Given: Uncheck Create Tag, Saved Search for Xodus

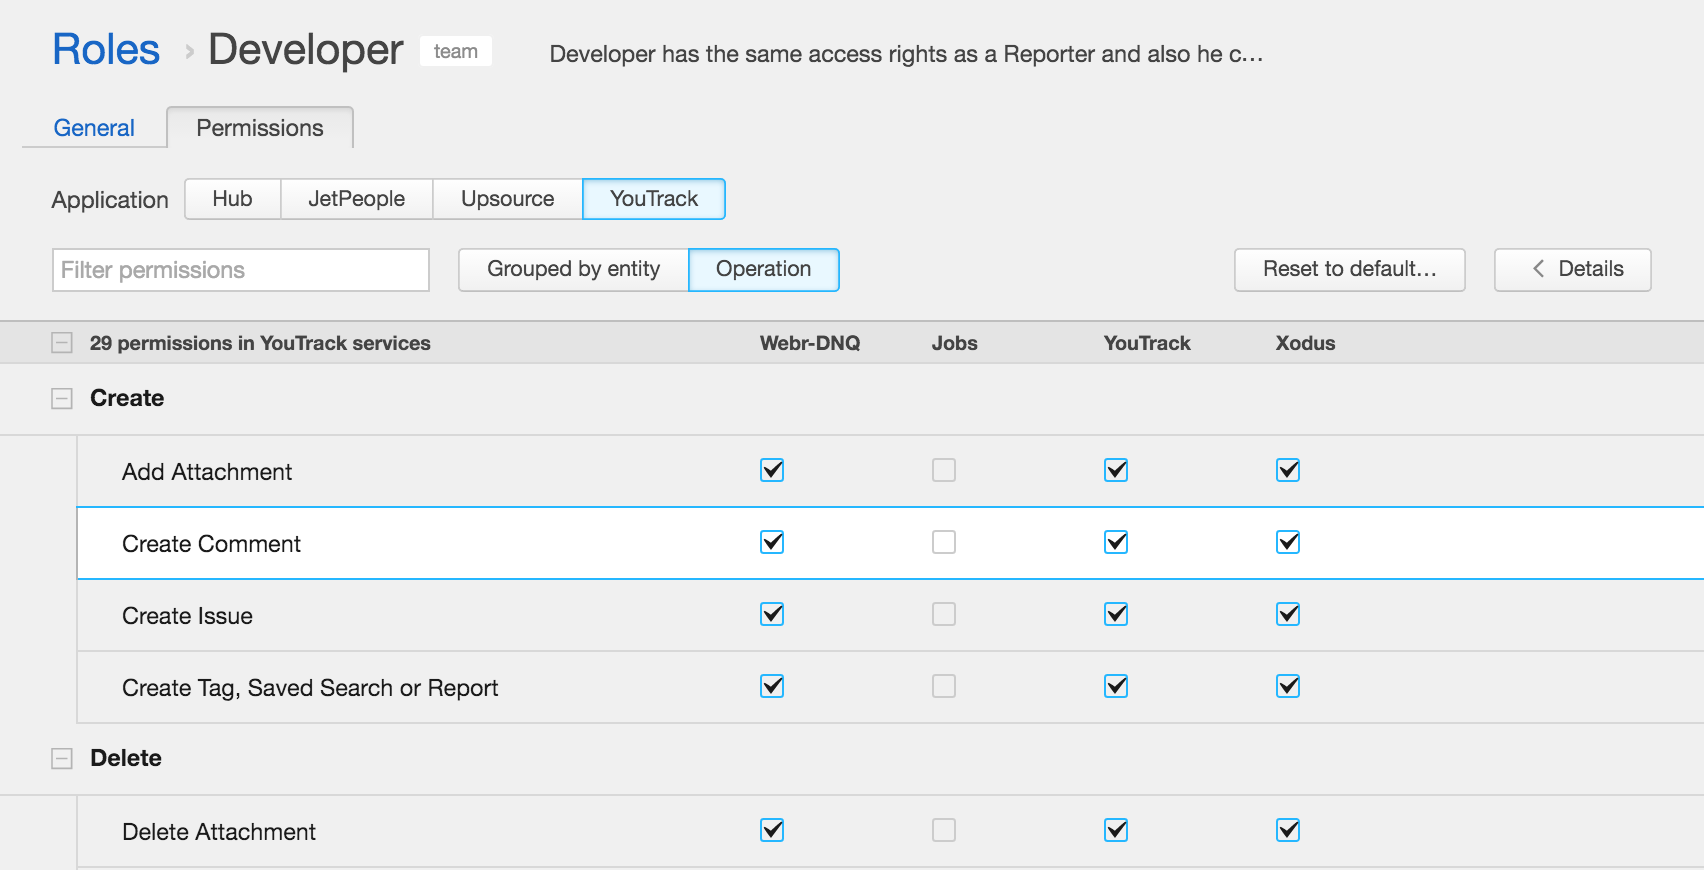Looking at the screenshot, I should click(x=1288, y=686).
